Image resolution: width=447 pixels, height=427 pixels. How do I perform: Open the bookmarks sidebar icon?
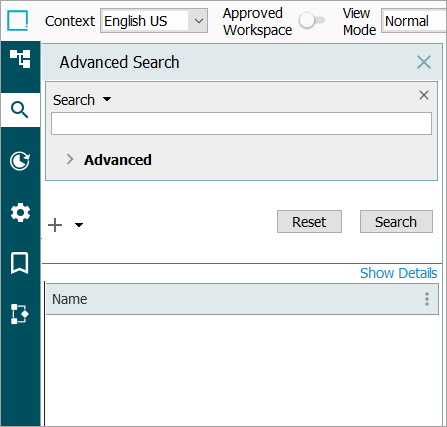click(x=20, y=263)
